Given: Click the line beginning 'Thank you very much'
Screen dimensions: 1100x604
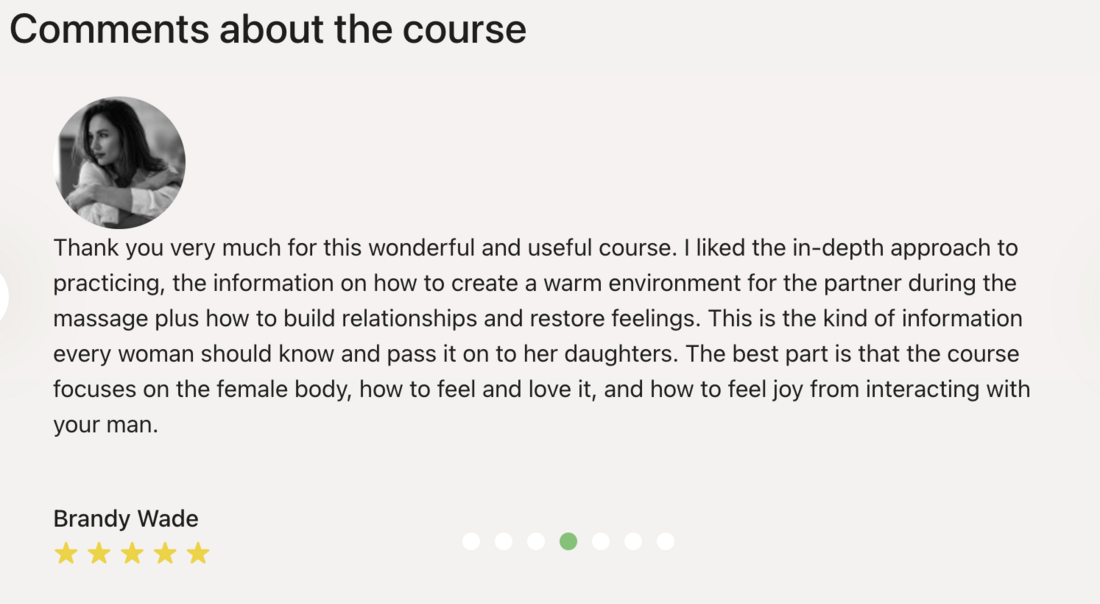Looking at the screenshot, I should point(535,248).
